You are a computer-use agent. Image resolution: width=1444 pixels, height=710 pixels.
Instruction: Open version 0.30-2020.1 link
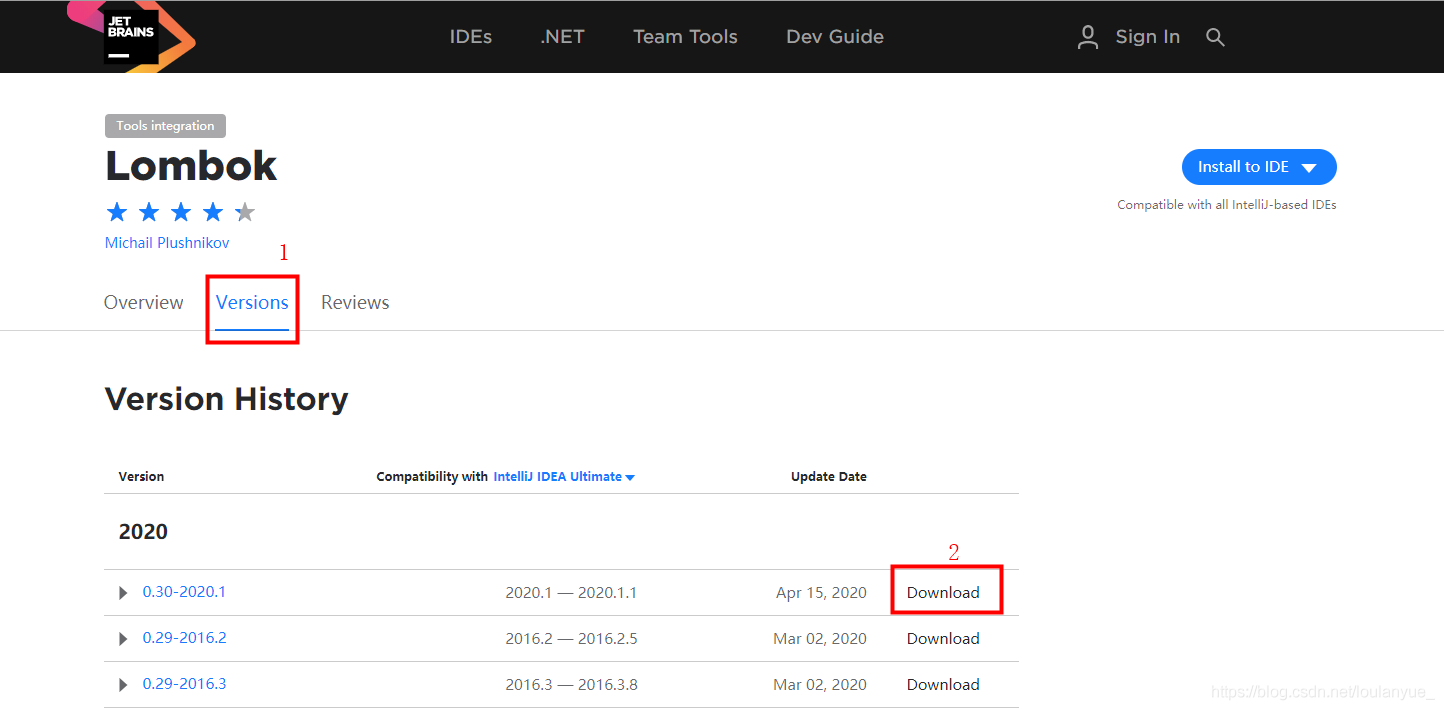tap(184, 592)
